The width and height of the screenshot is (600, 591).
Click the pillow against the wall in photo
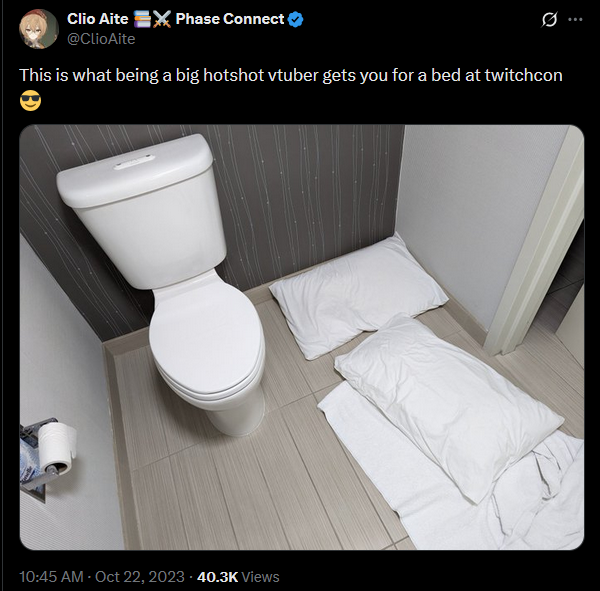[x=358, y=295]
